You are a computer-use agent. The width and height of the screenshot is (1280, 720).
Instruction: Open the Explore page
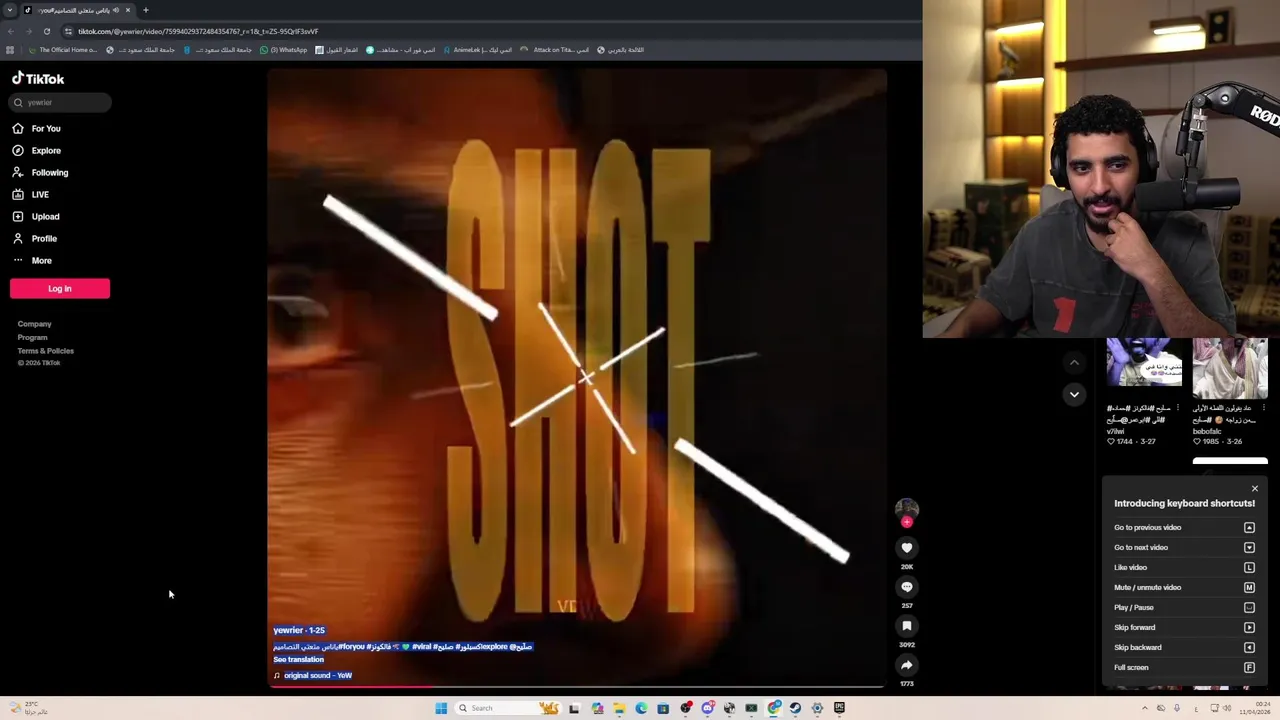(37, 150)
